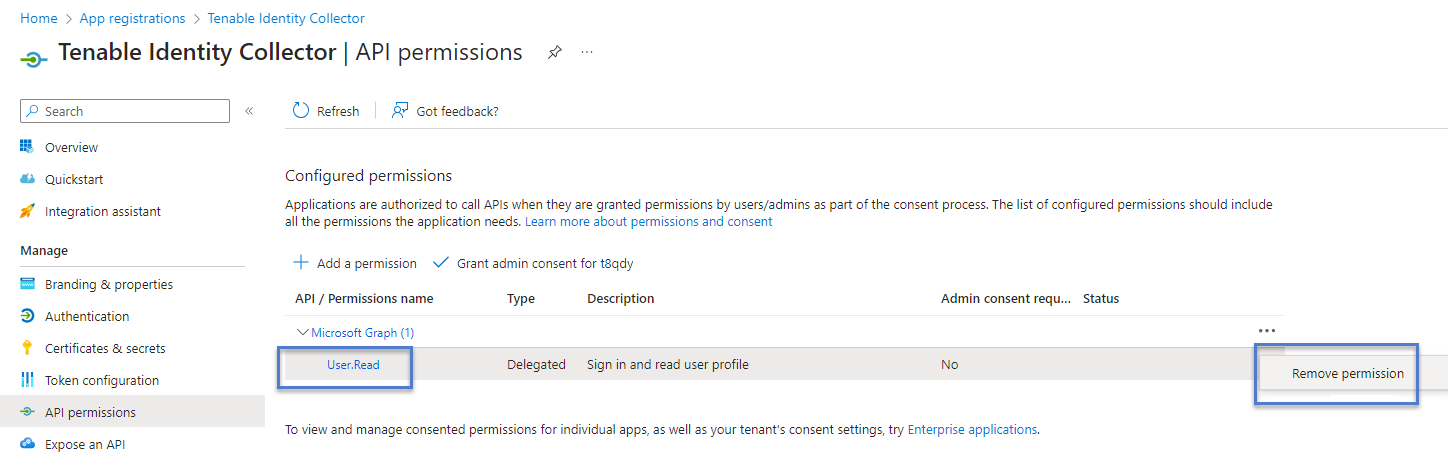The height and width of the screenshot is (455, 1448).
Task: Click the plus icon for Add a permission
Action: tap(300, 263)
